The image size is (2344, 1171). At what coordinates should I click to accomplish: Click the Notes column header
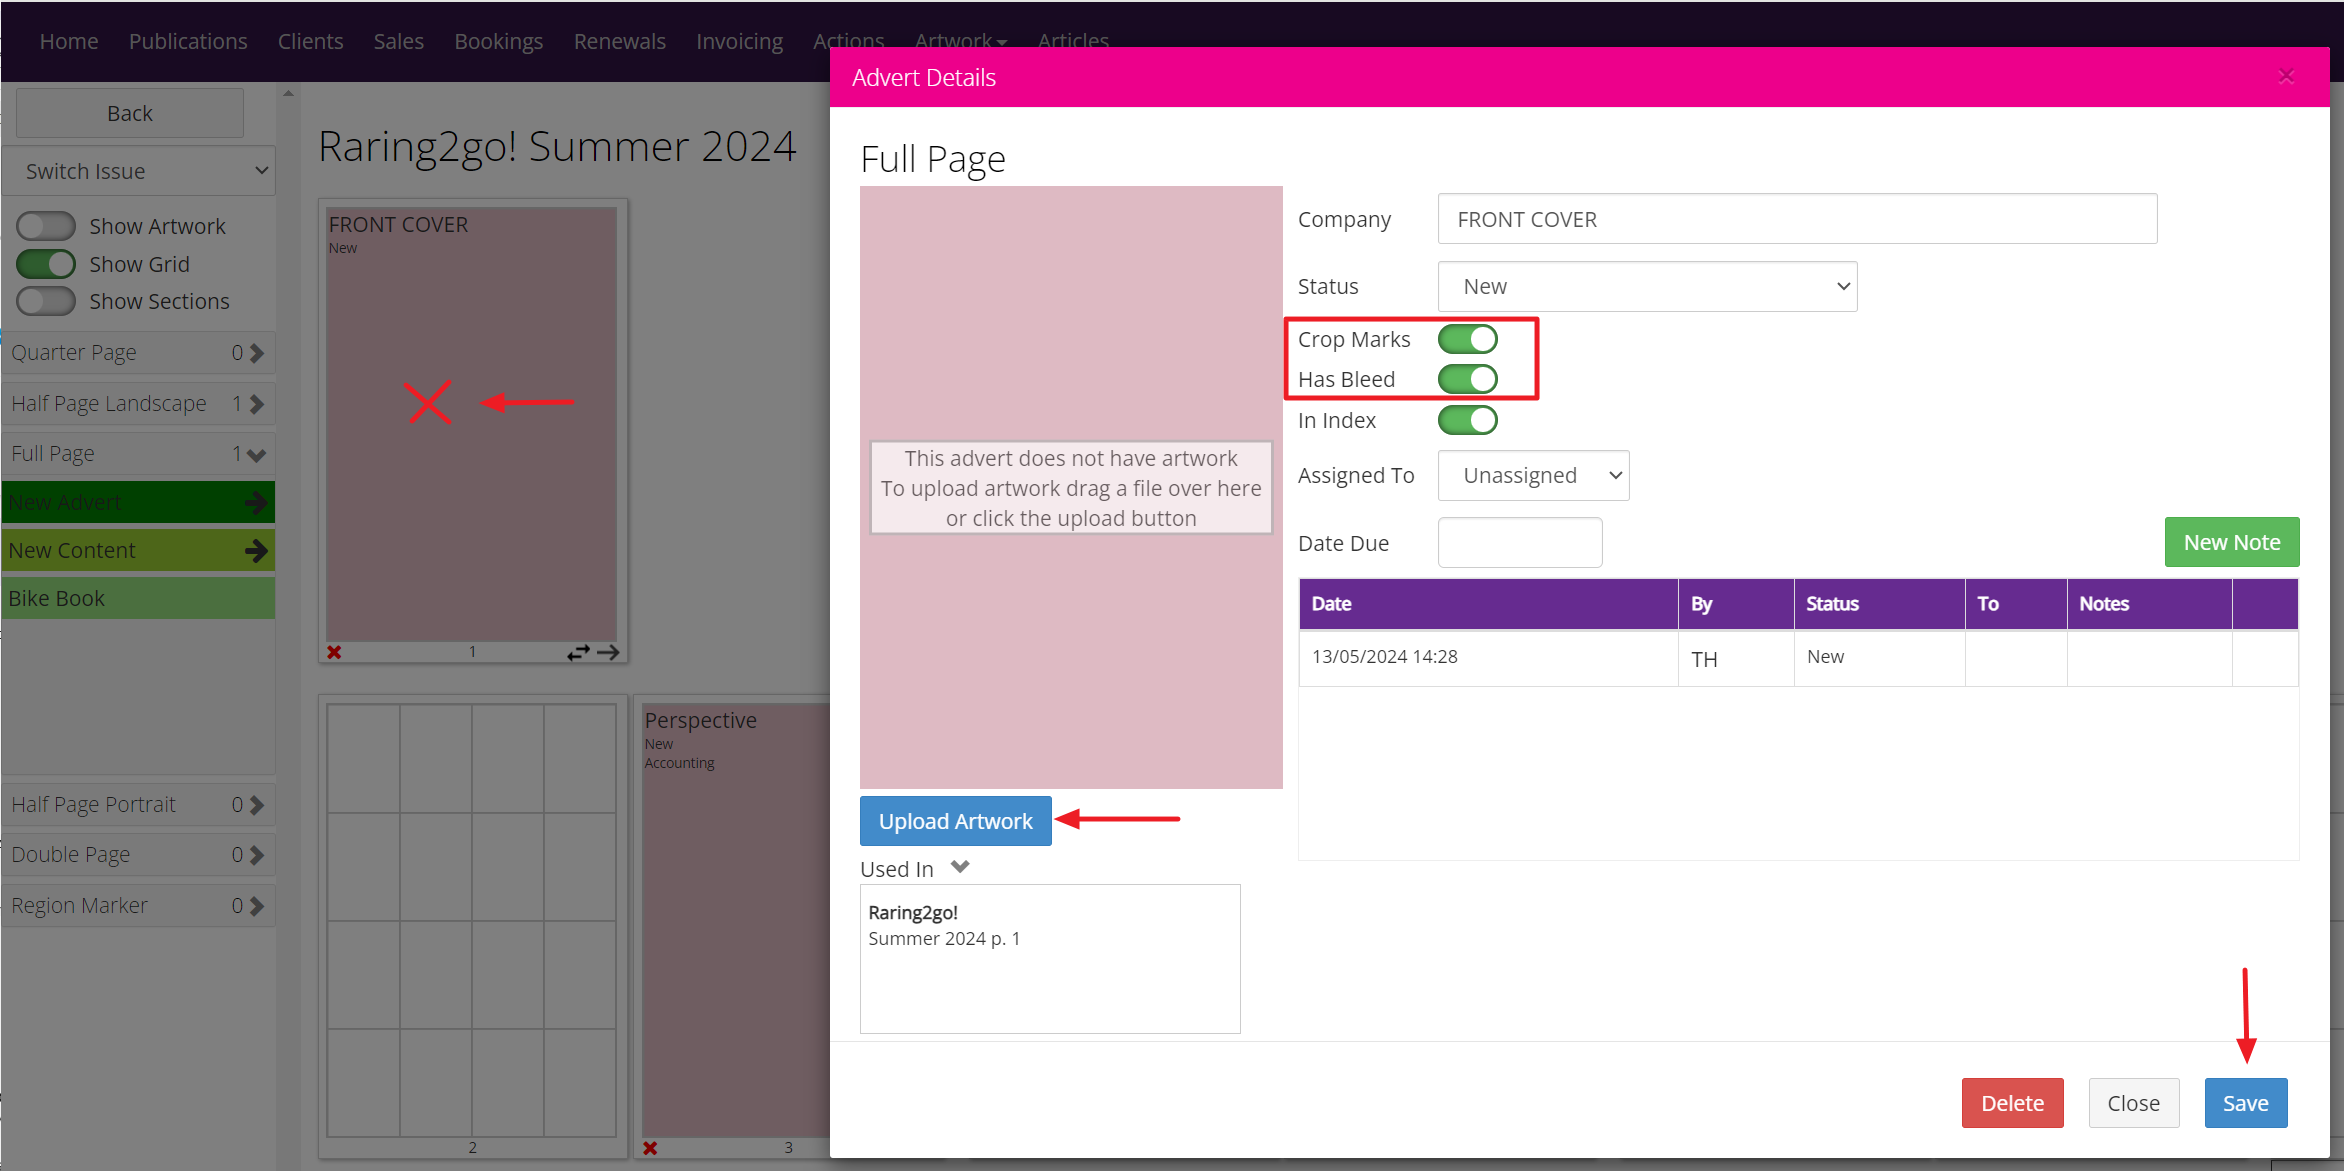coord(2149,604)
